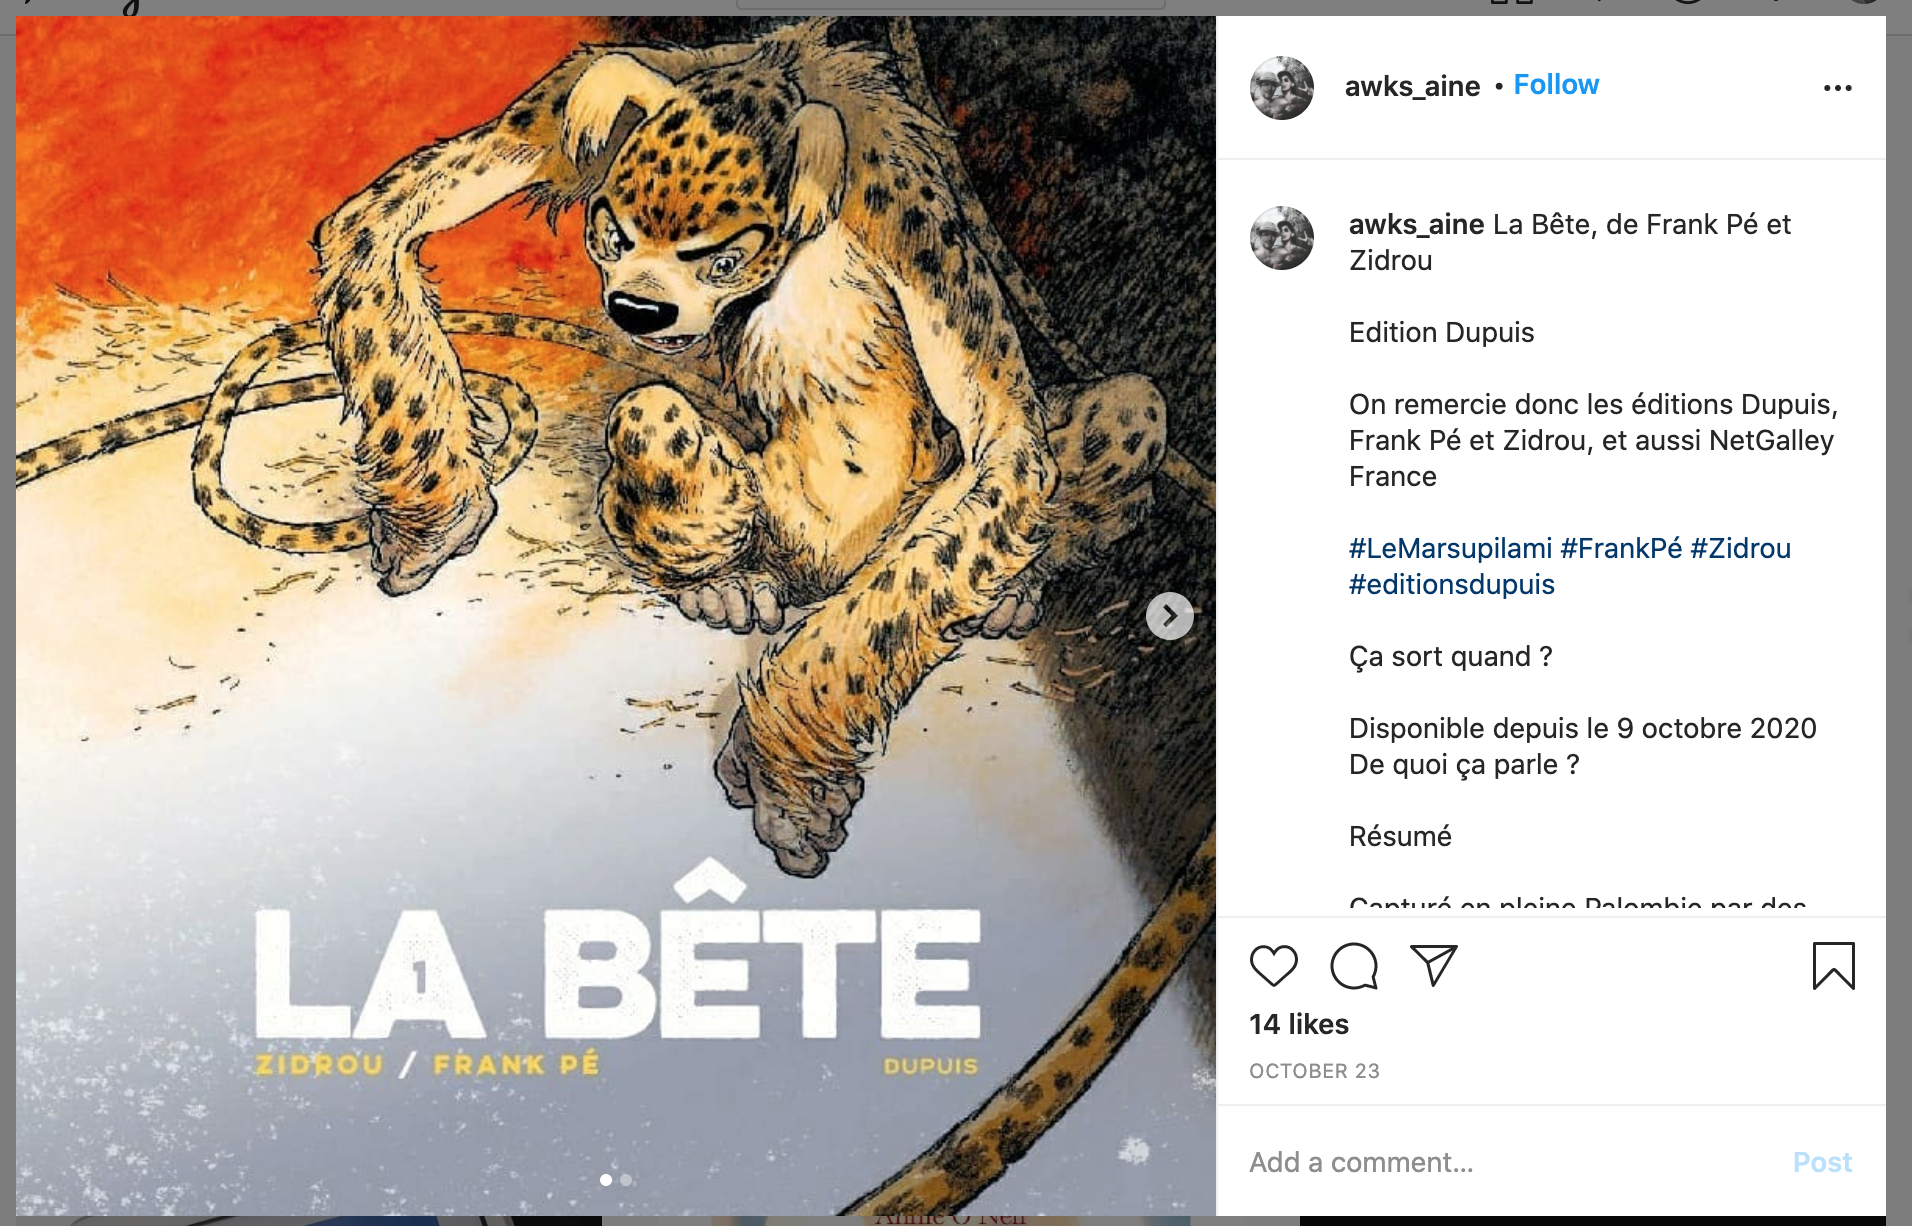Screen dimensions: 1912x1226
Task: Save post with bookmark icon
Action: (1833, 966)
